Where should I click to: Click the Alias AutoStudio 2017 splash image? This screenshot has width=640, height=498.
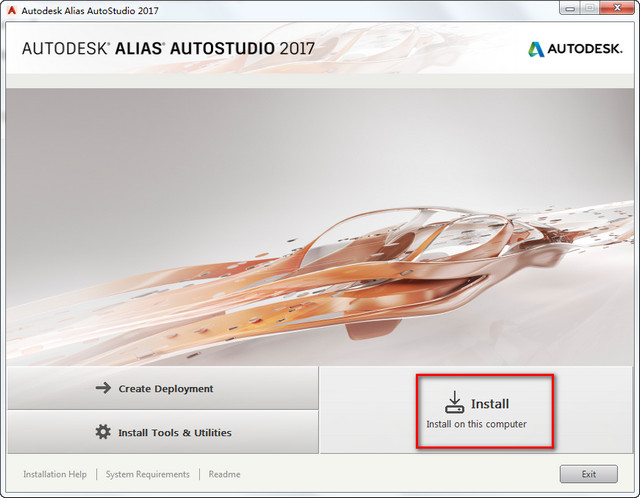320,227
